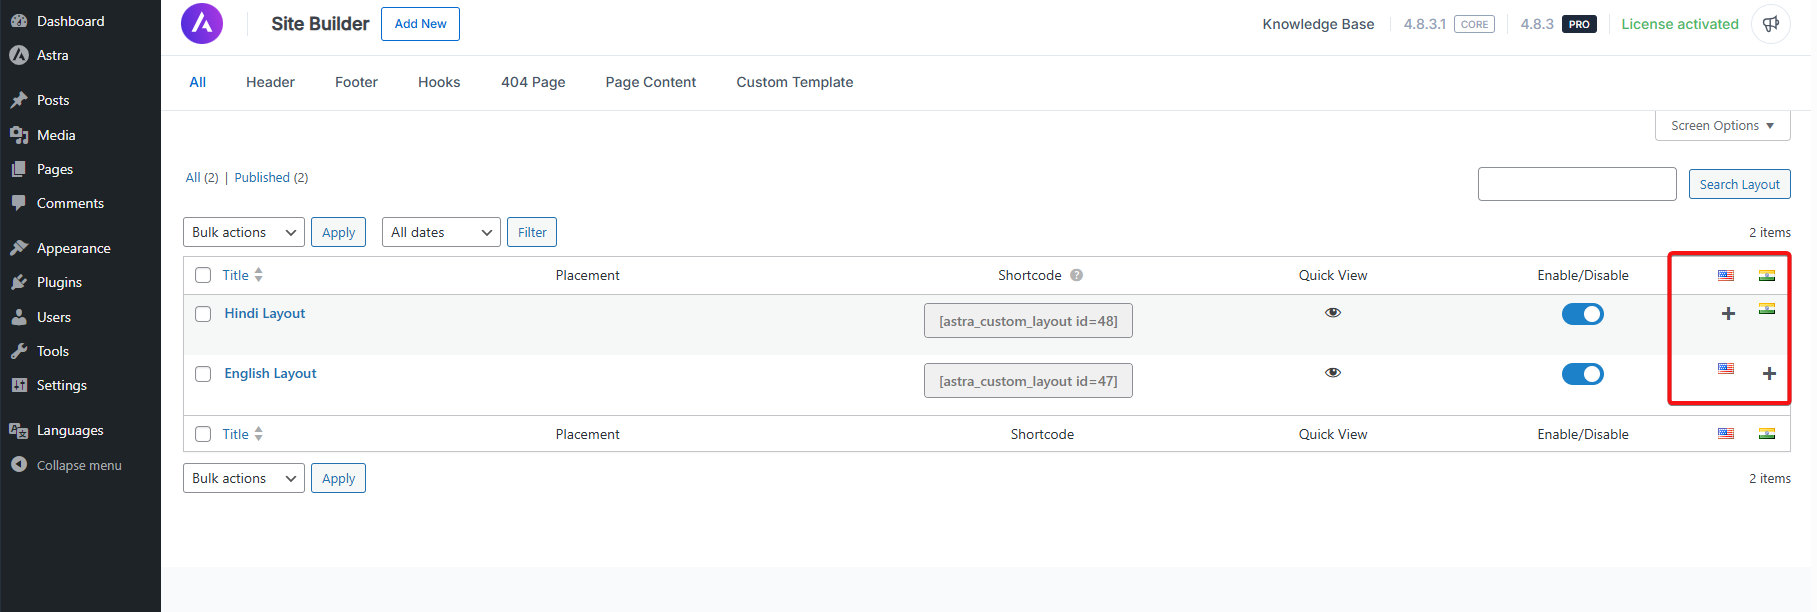Expand Screen Options panel
The image size is (1817, 612).
(1721, 126)
